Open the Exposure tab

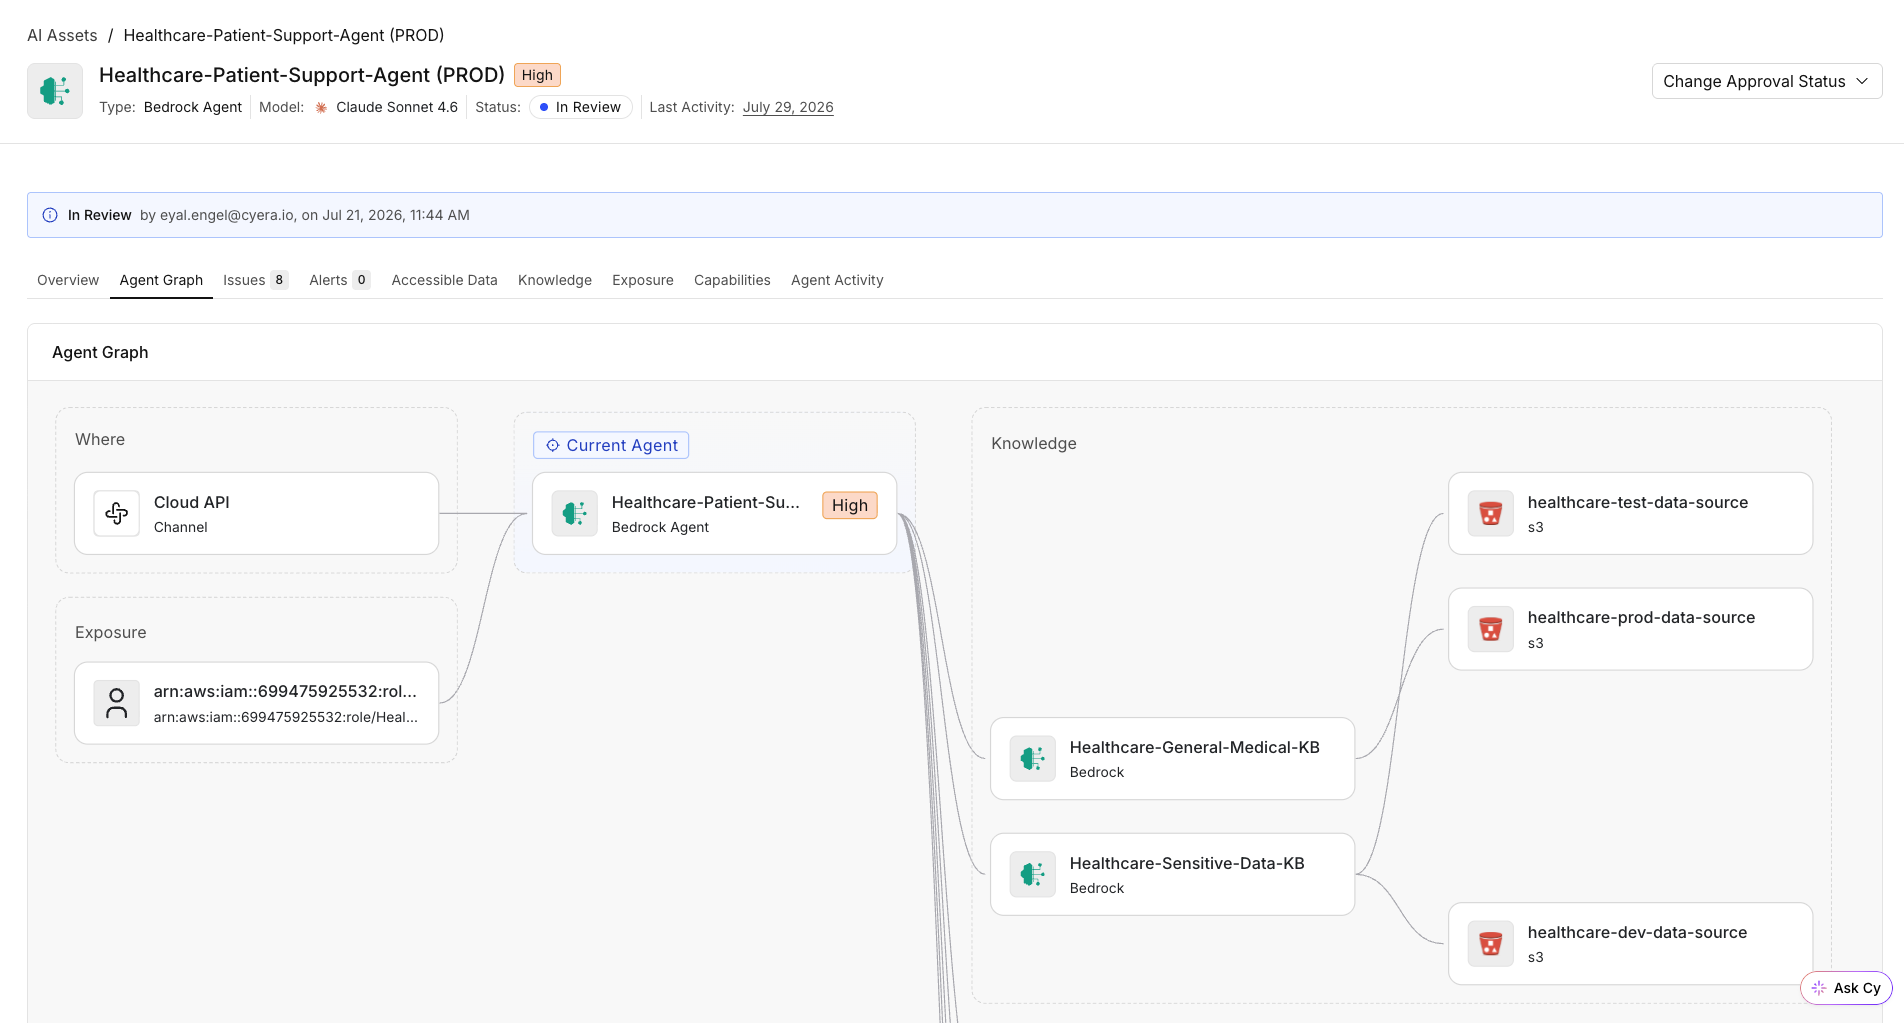643,280
